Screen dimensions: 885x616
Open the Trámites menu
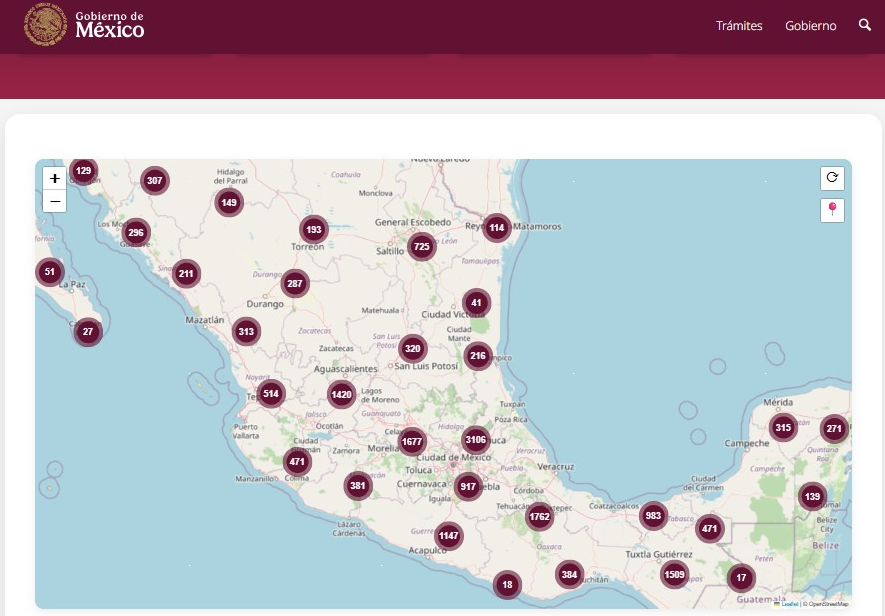pyautogui.click(x=739, y=25)
